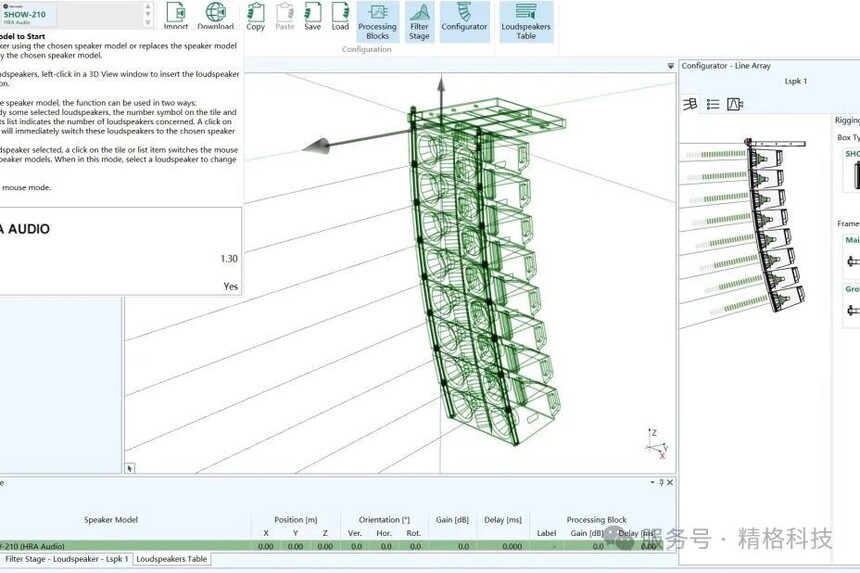
Task: Click the 'Configurator - Line Array' panel title
Action: click(x=726, y=66)
